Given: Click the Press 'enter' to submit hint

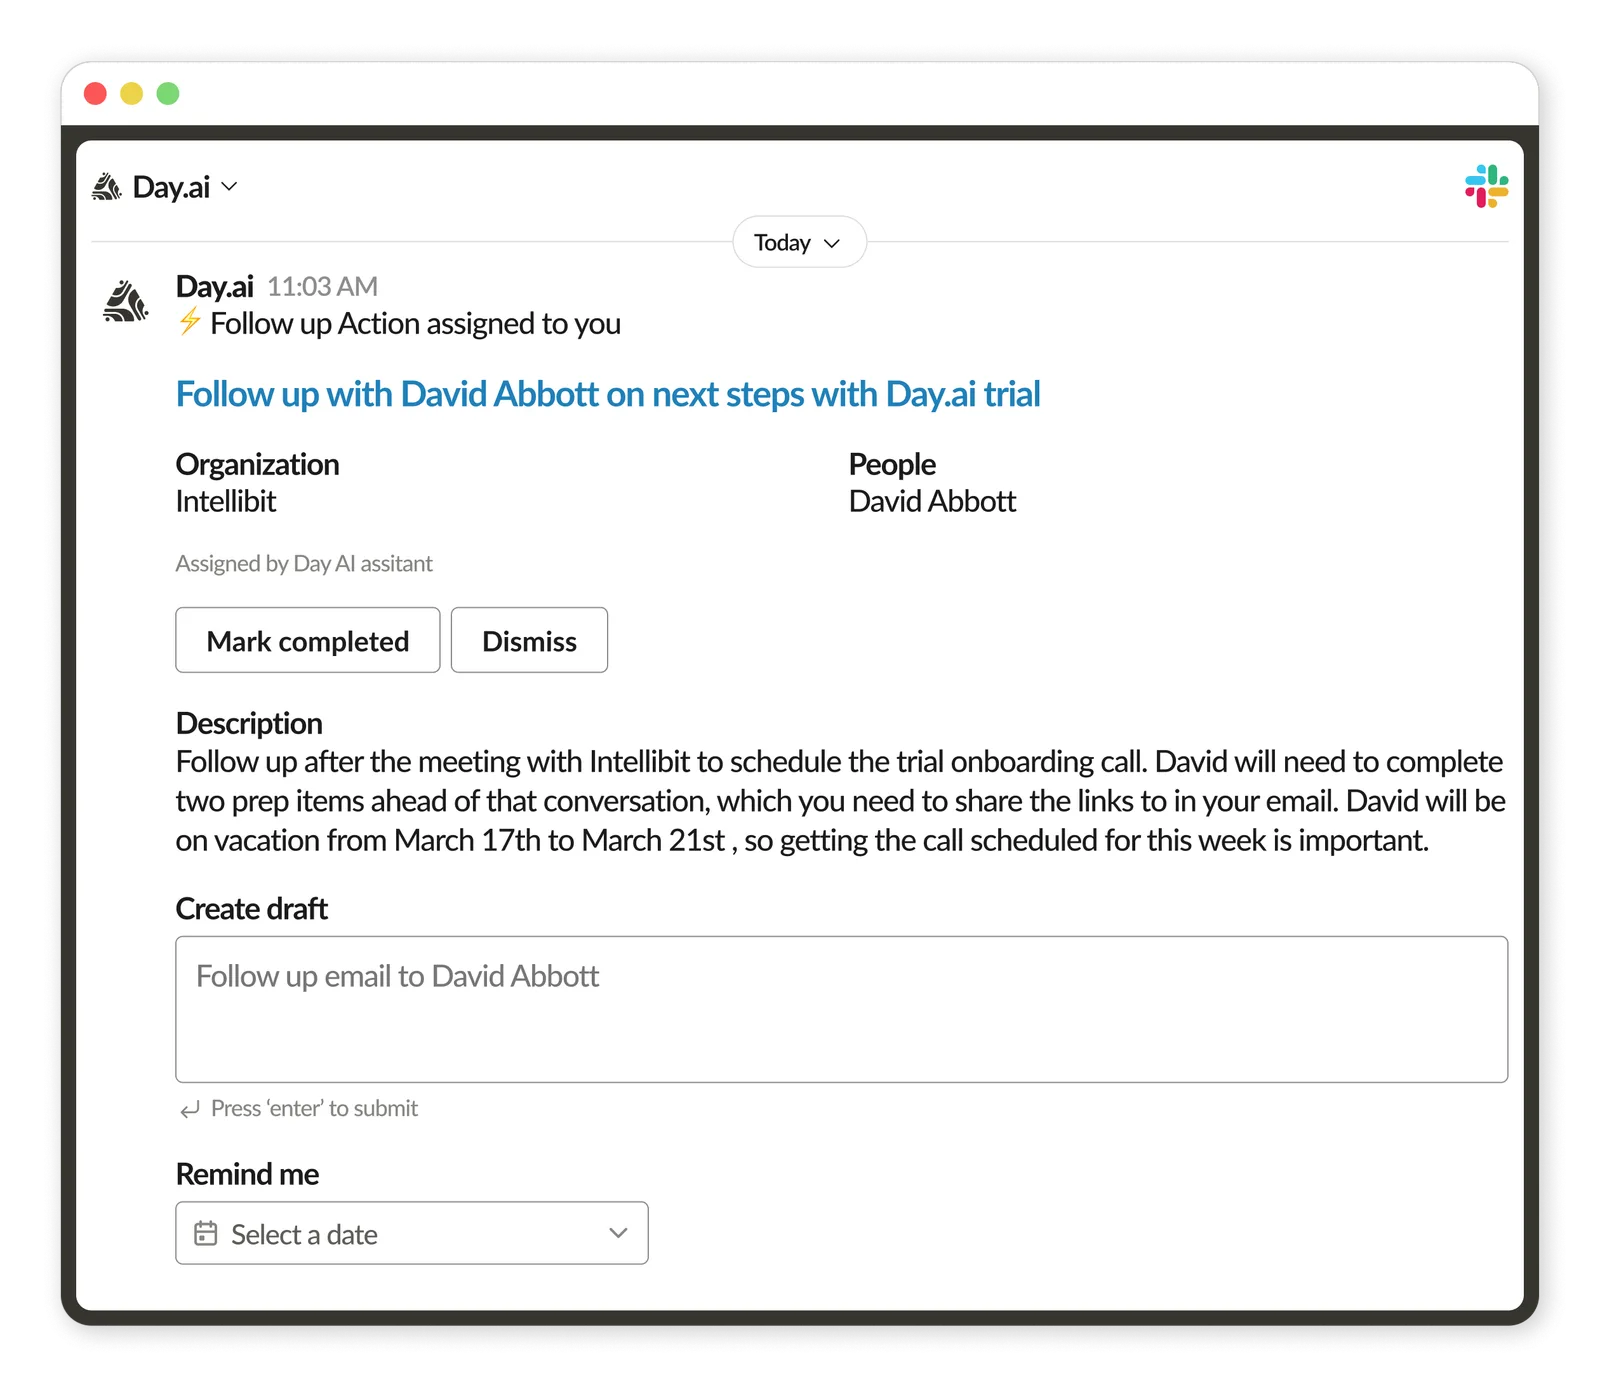Looking at the screenshot, I should (314, 1109).
